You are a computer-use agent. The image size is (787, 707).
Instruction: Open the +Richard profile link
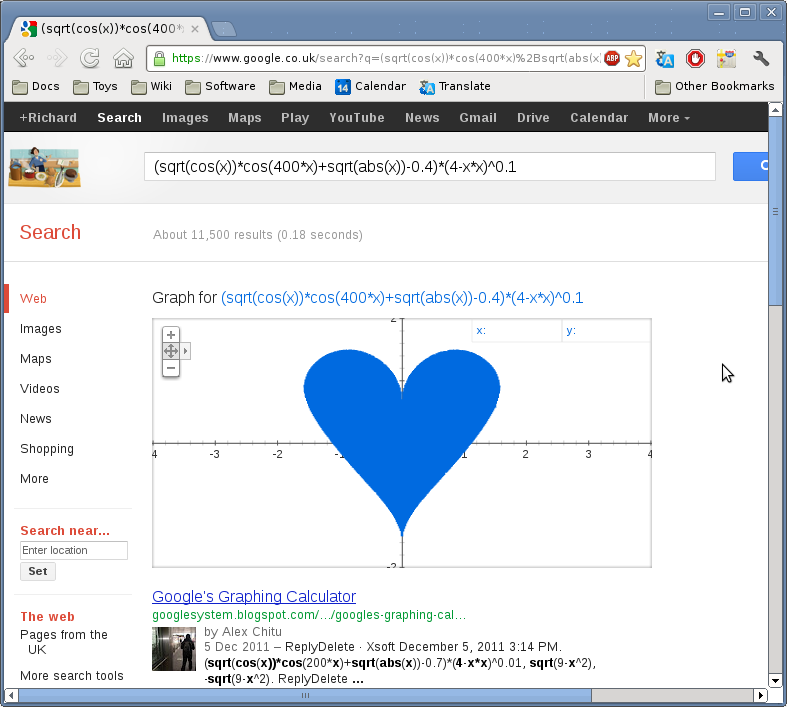pos(48,118)
